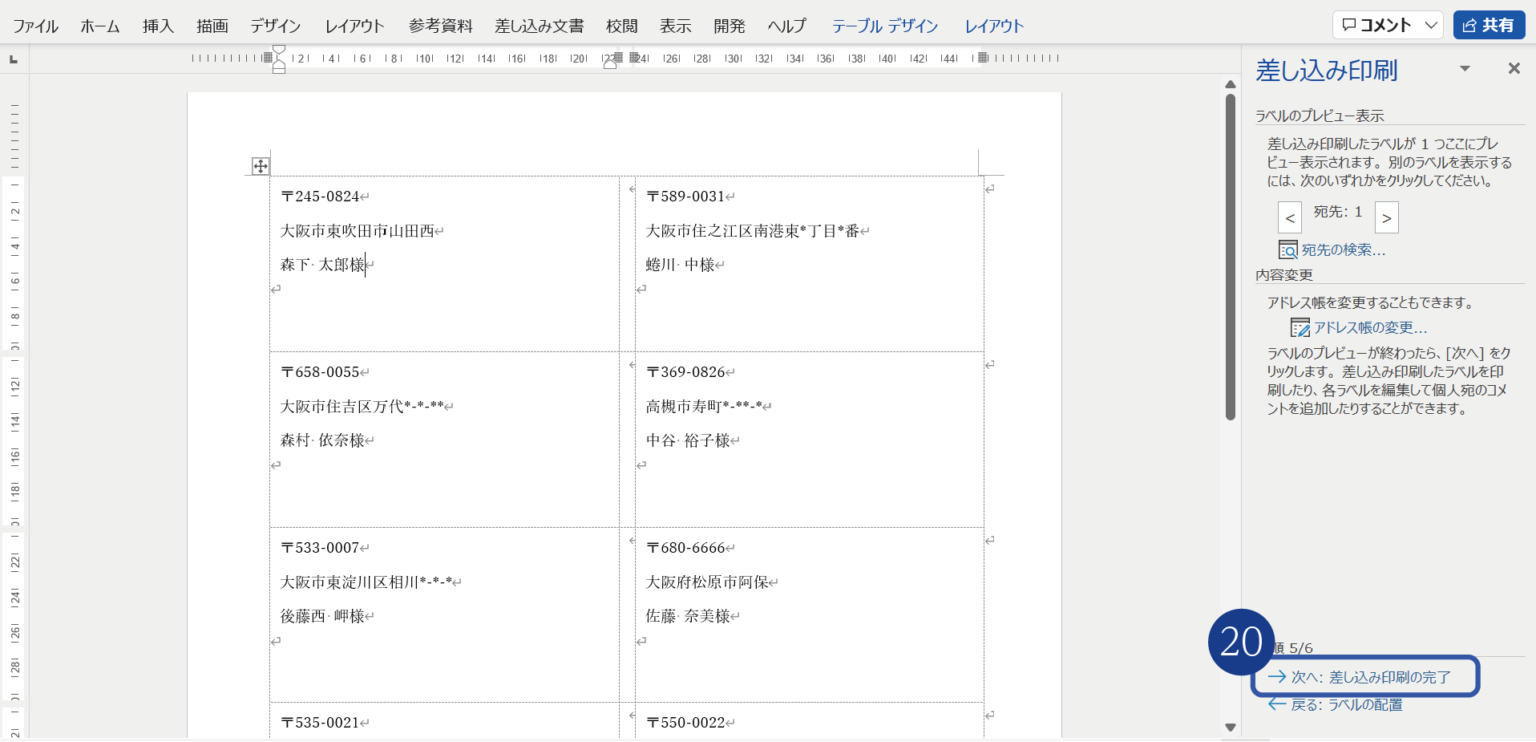Click the 宛先の検索 search icon
The image size is (1536, 742).
(x=1288, y=250)
